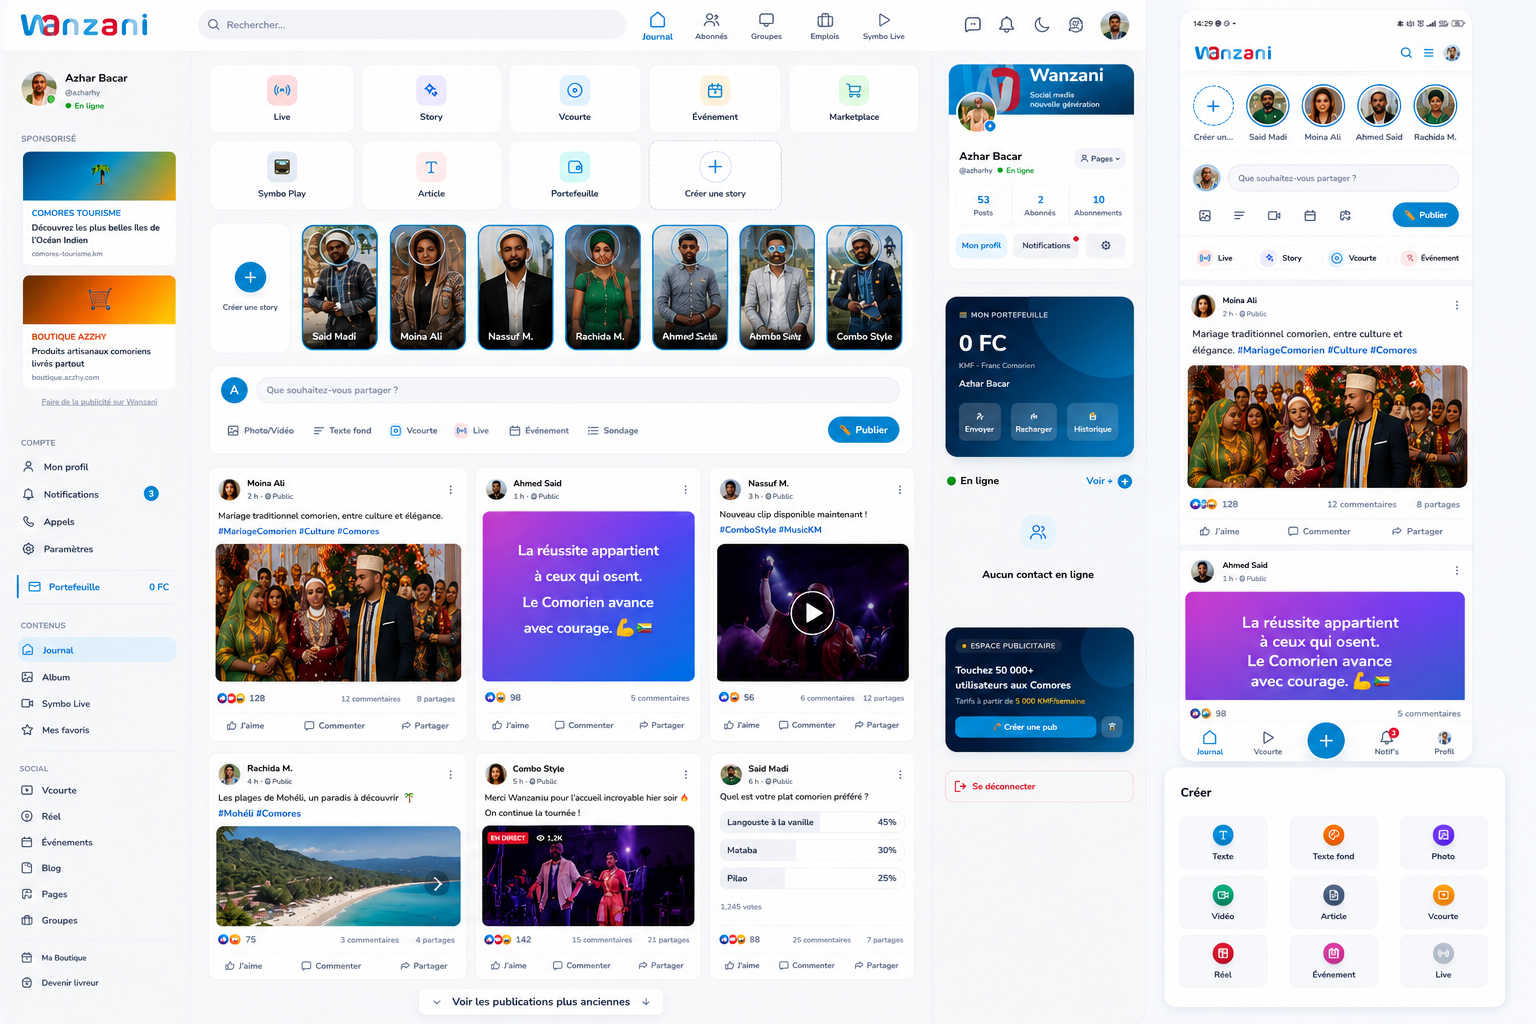1536x1024 pixels.
Task: Vote for Pilao in the poll
Action: [x=812, y=878]
